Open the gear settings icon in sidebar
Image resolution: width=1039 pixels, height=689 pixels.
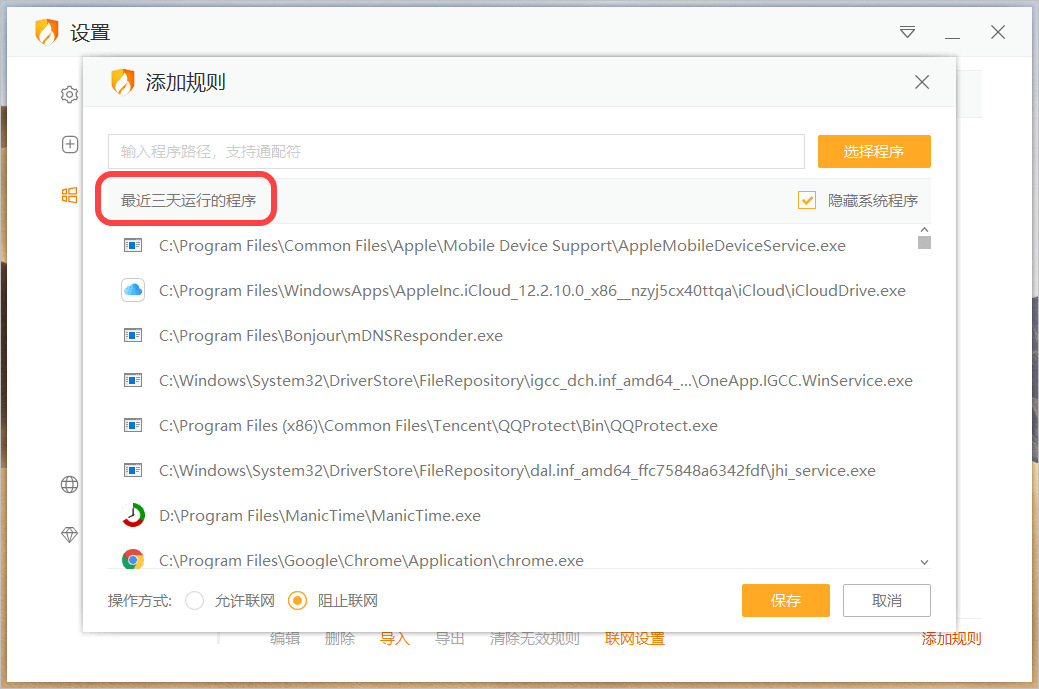point(70,95)
